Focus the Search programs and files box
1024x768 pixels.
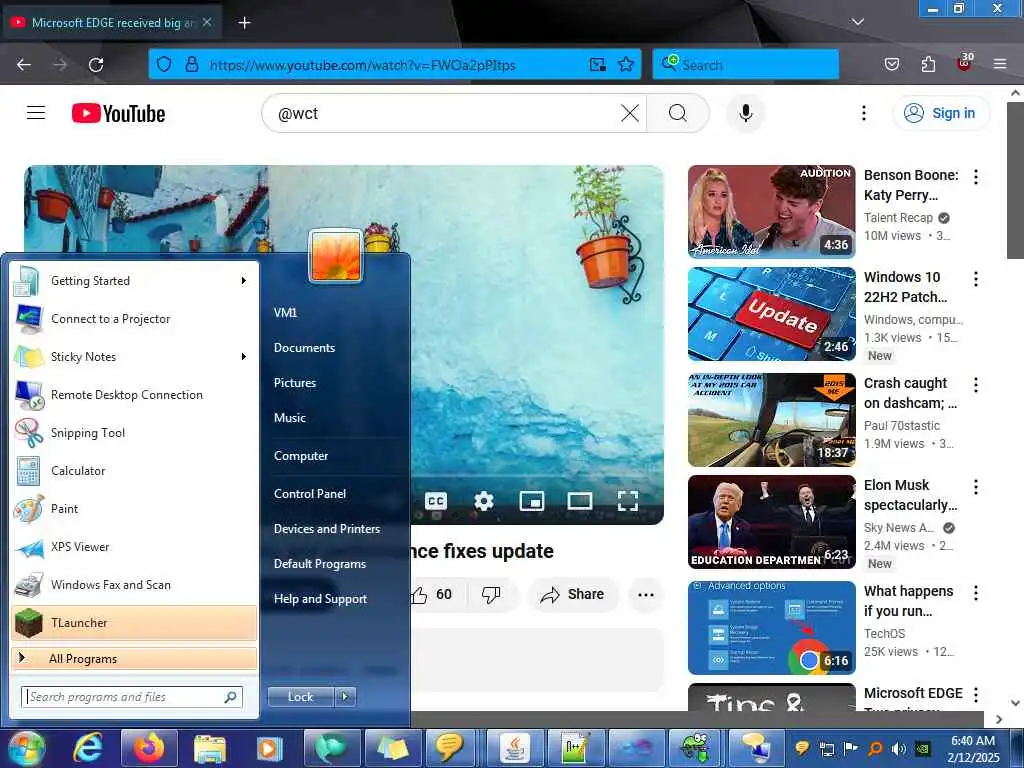(132, 697)
